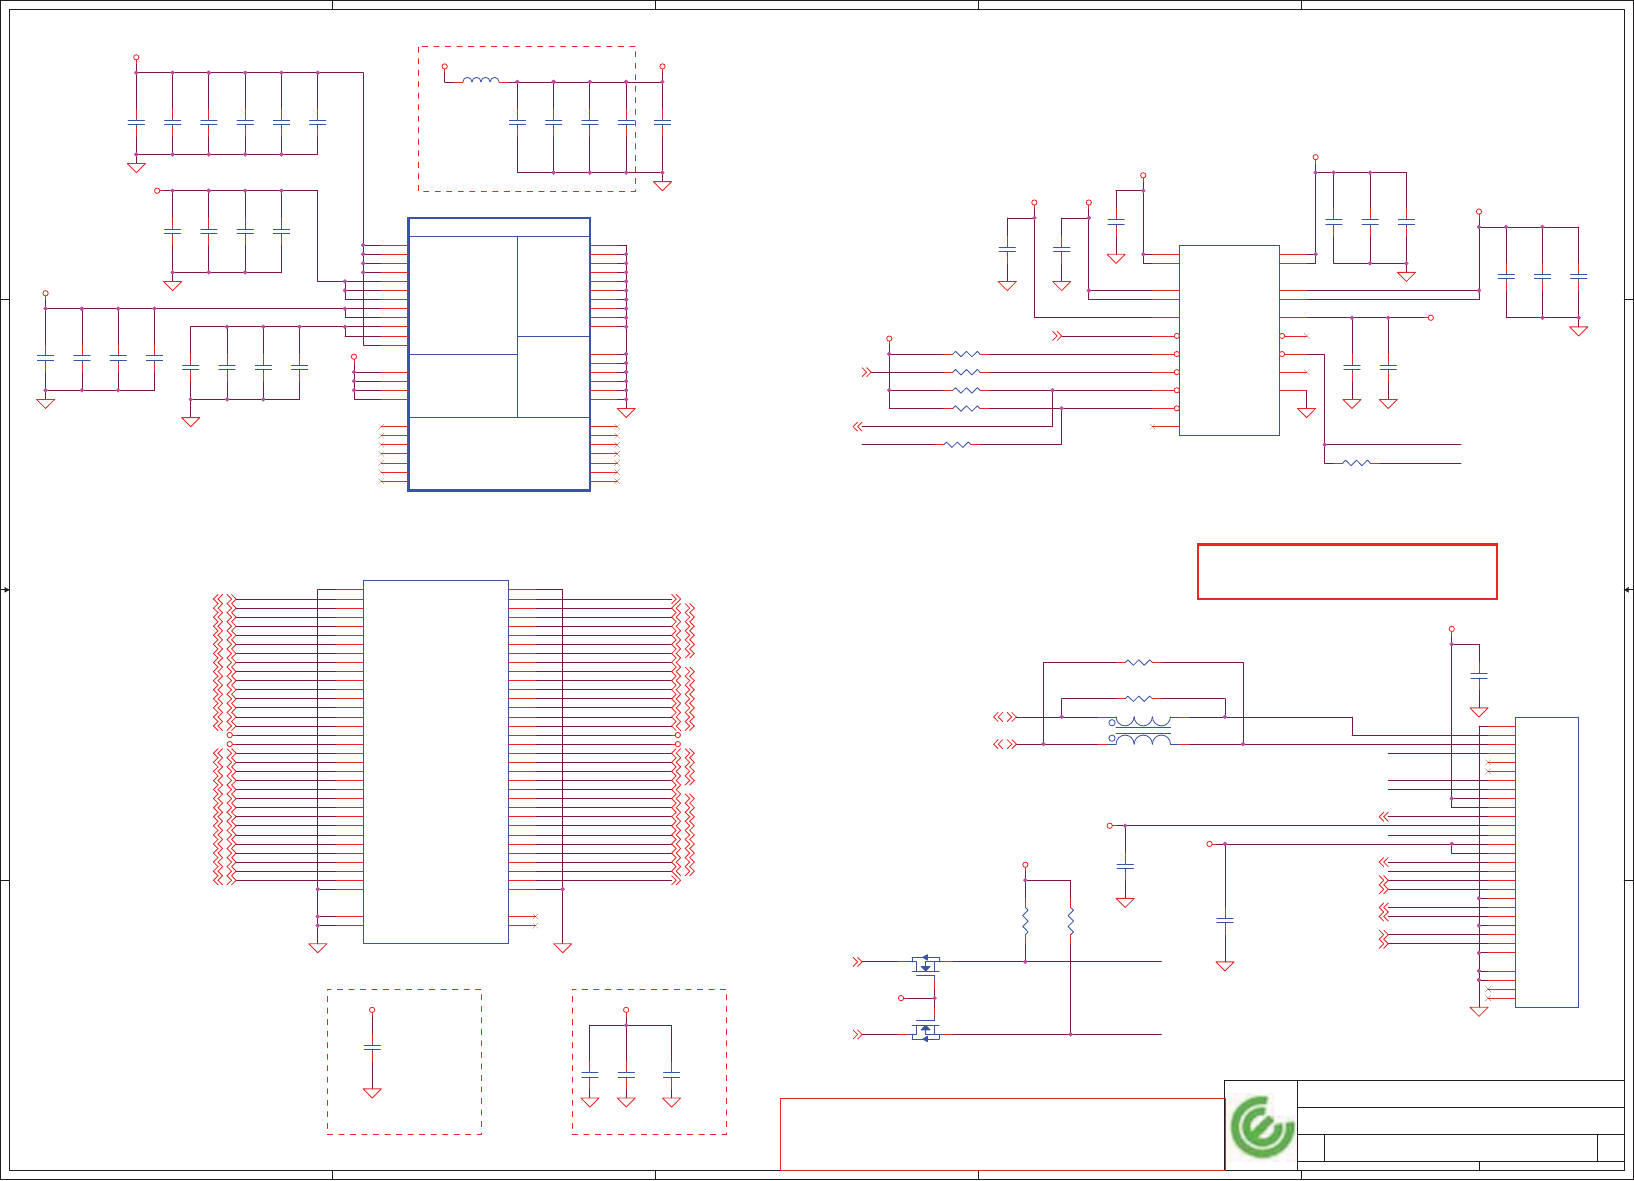Select the outer loop resistor above the choke
1634x1181 pixels.
tap(1138, 662)
